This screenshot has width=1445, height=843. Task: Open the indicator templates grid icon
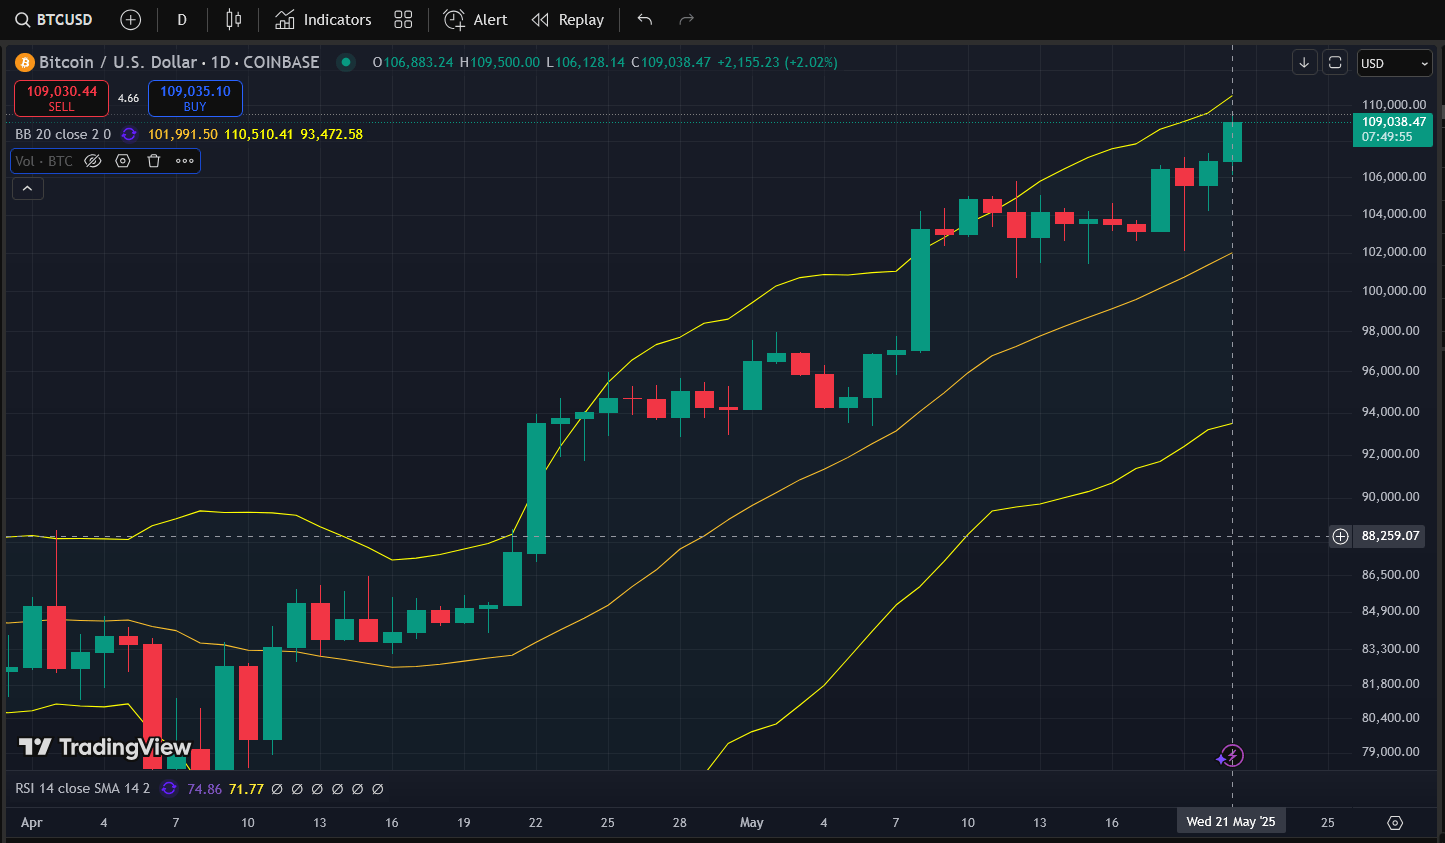[403, 20]
